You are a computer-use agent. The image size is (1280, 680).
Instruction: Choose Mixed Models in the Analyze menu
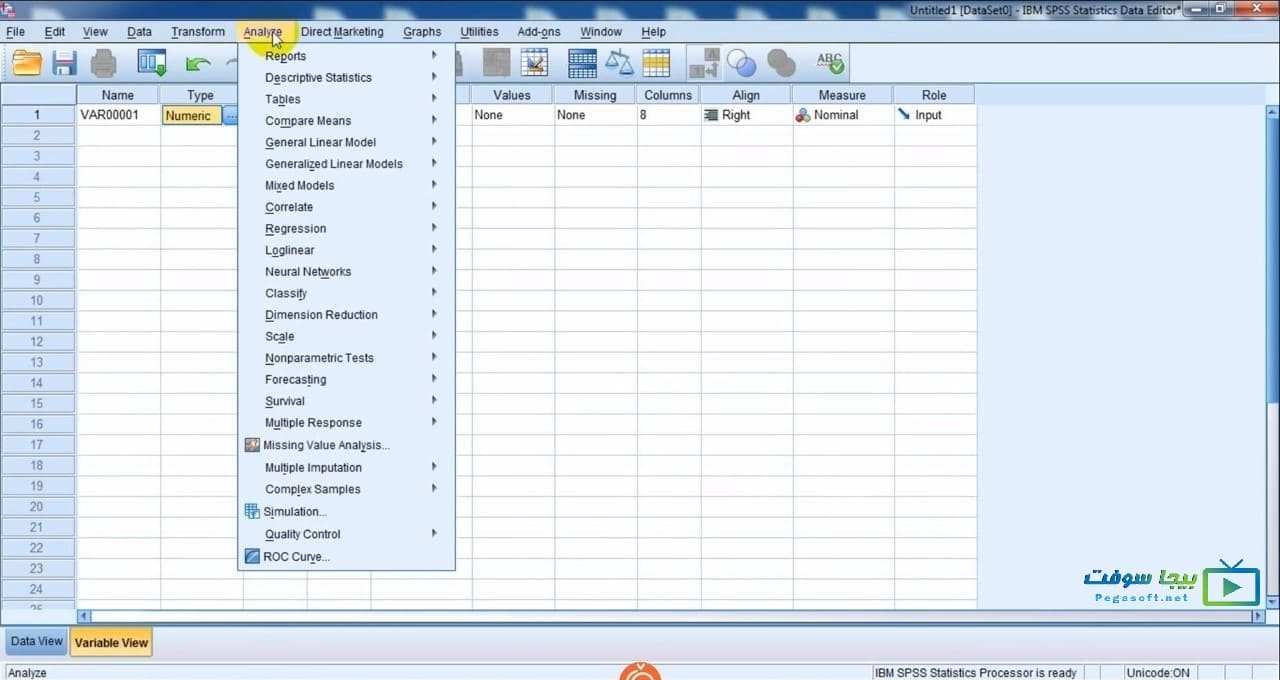click(346, 185)
